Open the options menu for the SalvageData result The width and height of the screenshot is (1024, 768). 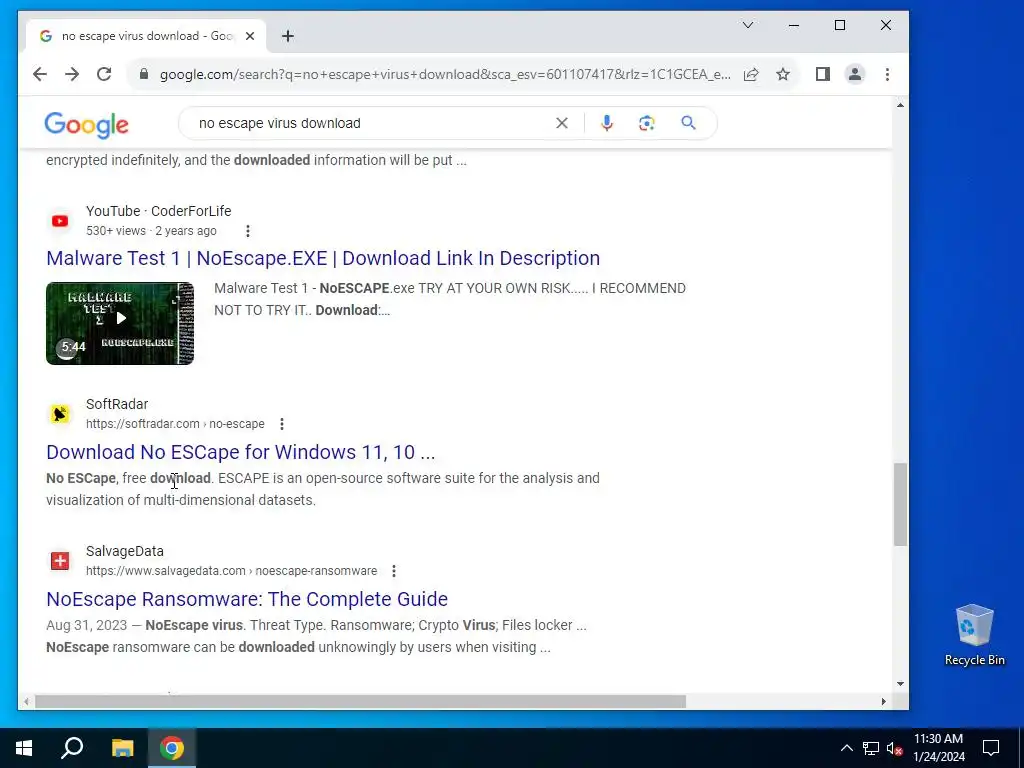click(x=394, y=571)
